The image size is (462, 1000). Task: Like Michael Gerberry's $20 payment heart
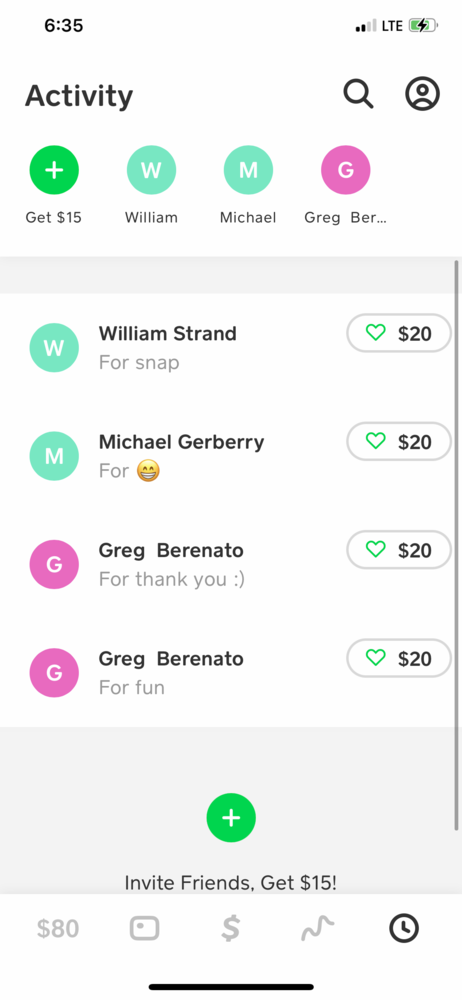pos(376,441)
